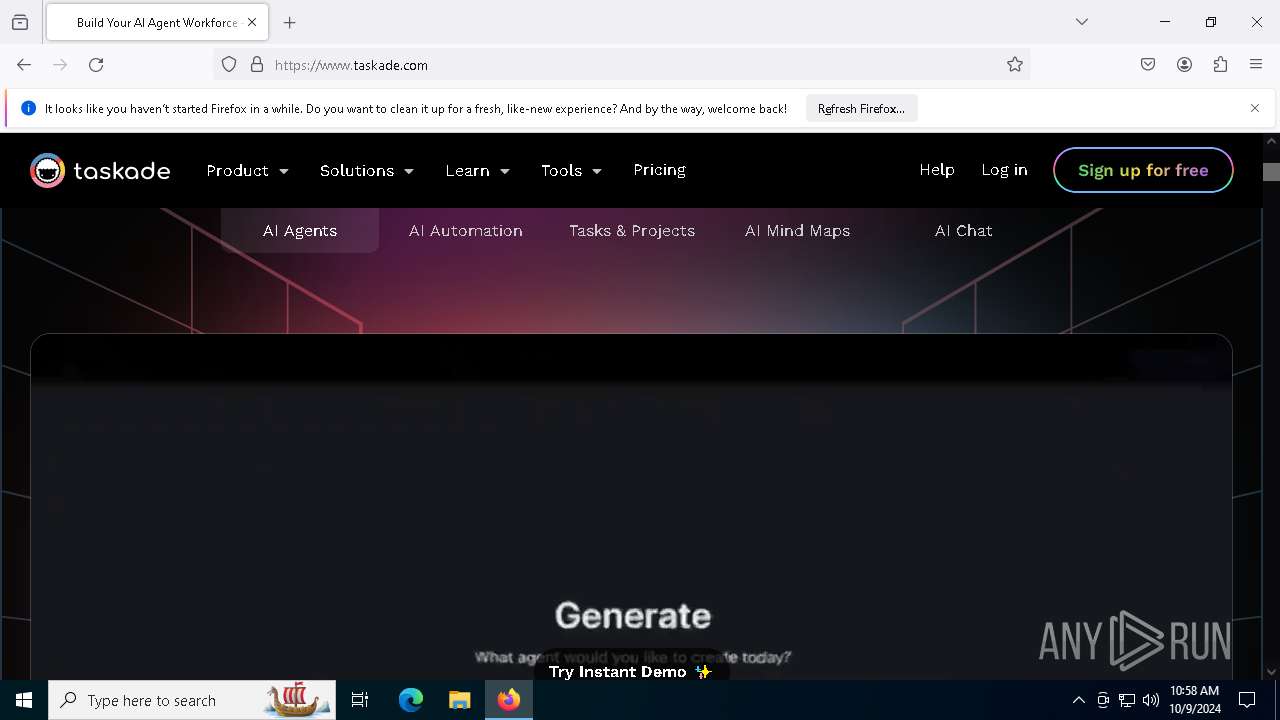Select the AI Agents tab
The image size is (1280, 720).
(300, 231)
